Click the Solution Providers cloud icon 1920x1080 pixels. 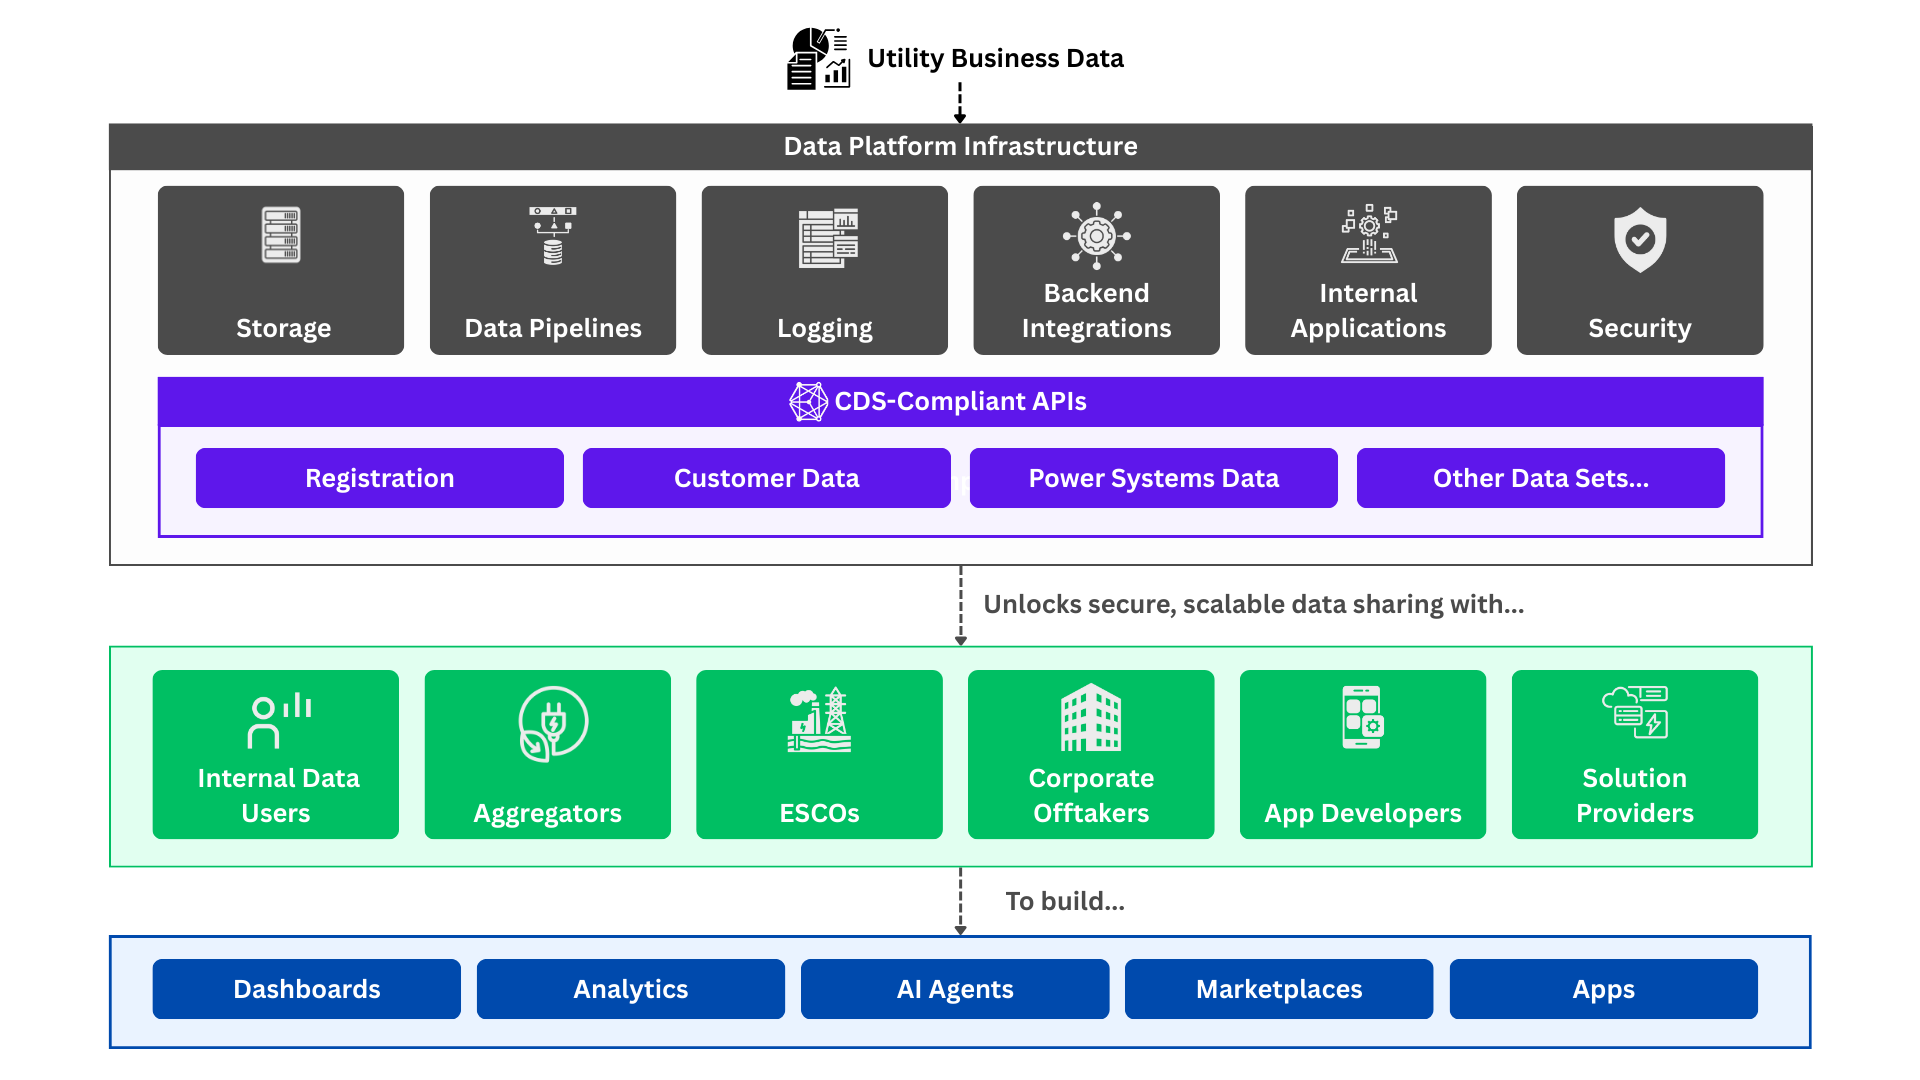point(1635,712)
